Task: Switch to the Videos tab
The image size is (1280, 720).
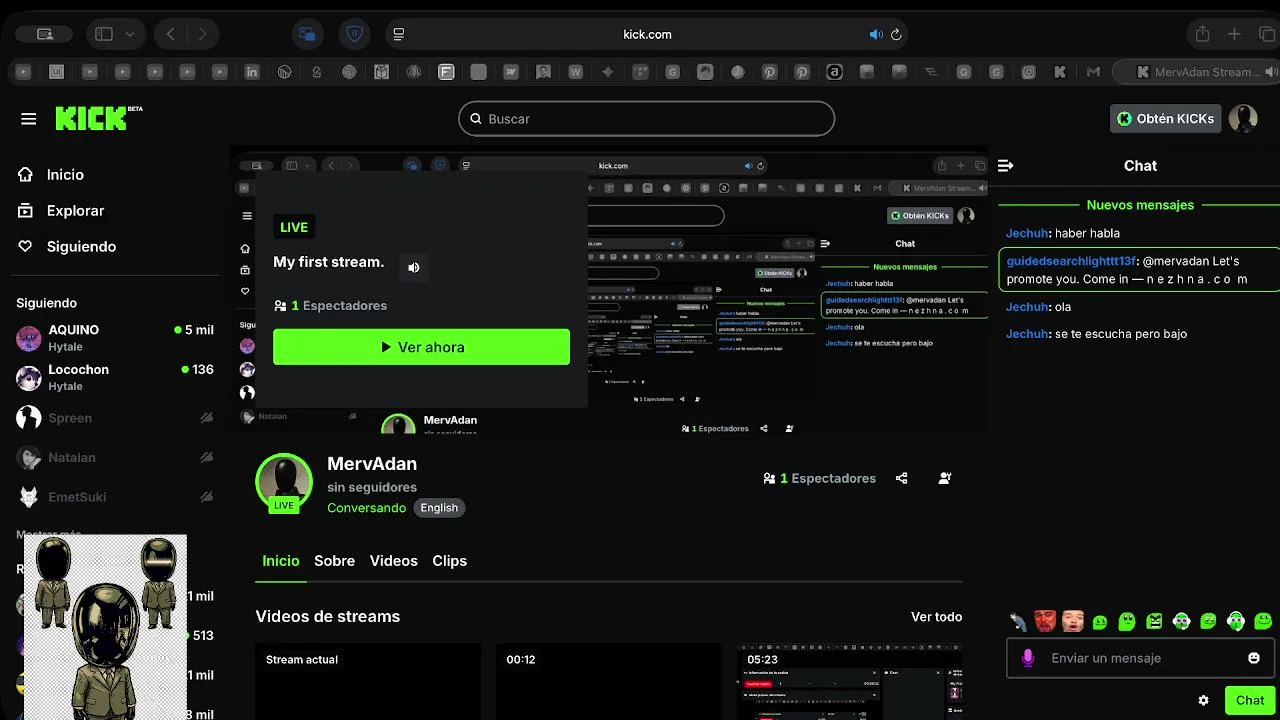Action: click(x=393, y=561)
